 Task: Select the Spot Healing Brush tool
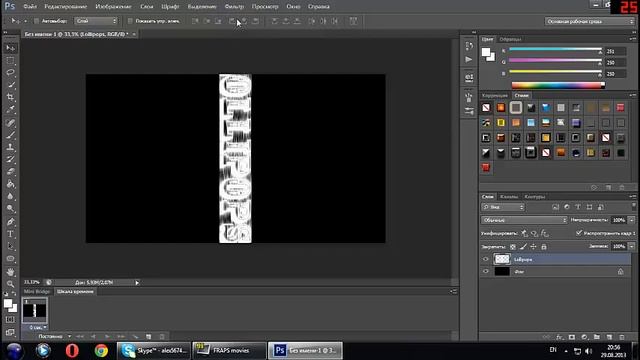point(11,123)
